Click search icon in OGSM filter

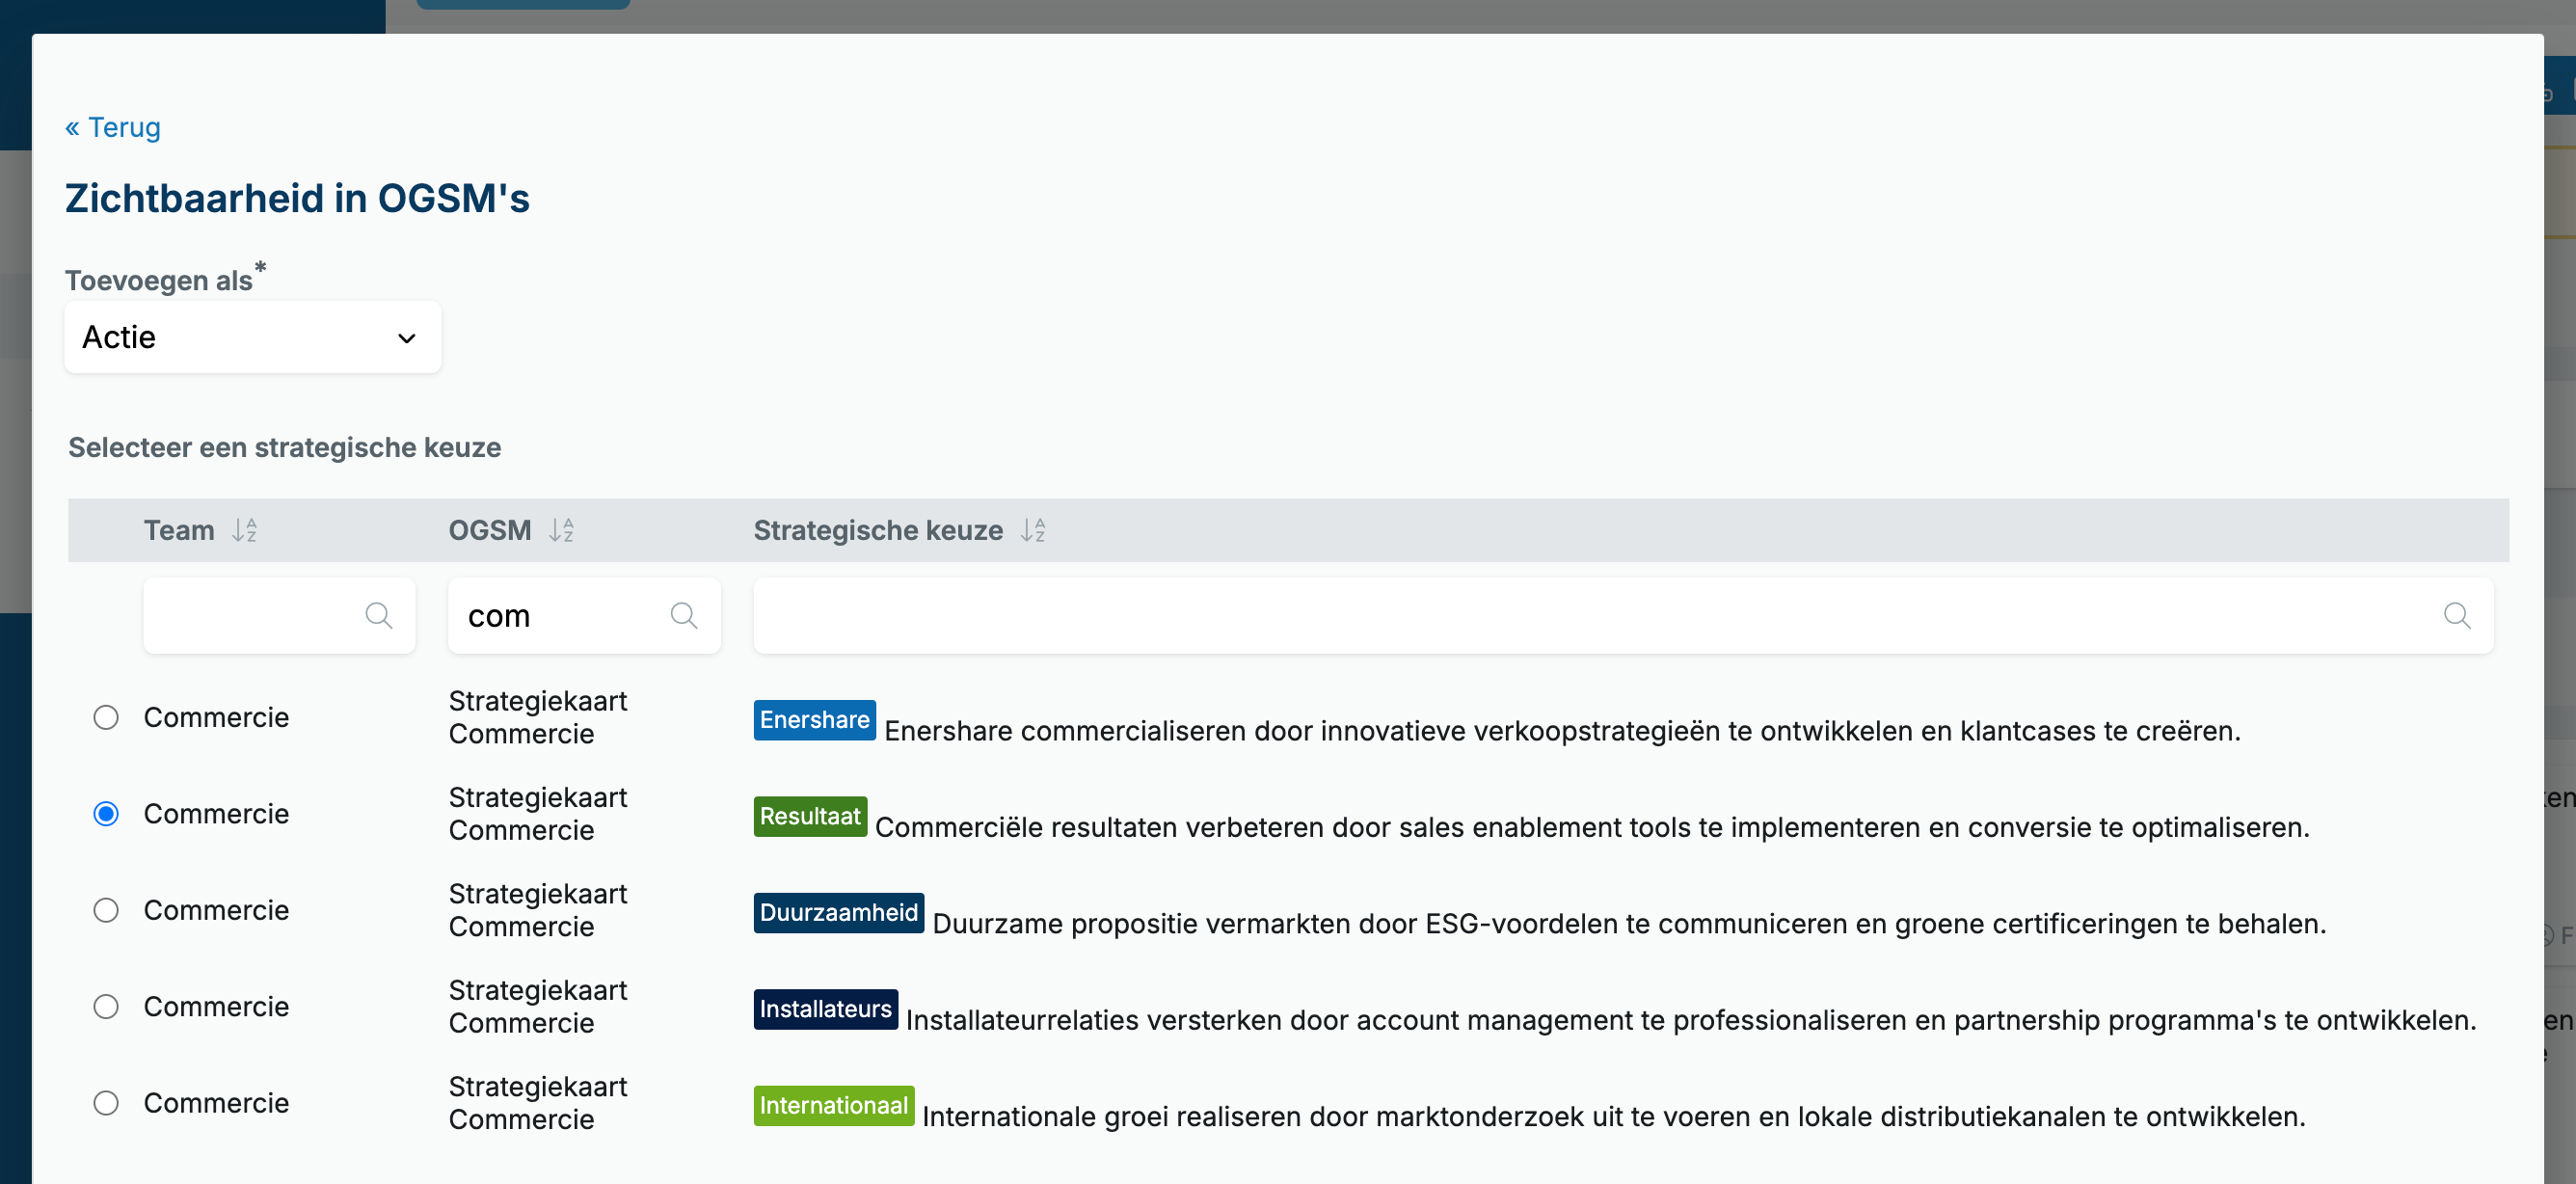tap(684, 616)
